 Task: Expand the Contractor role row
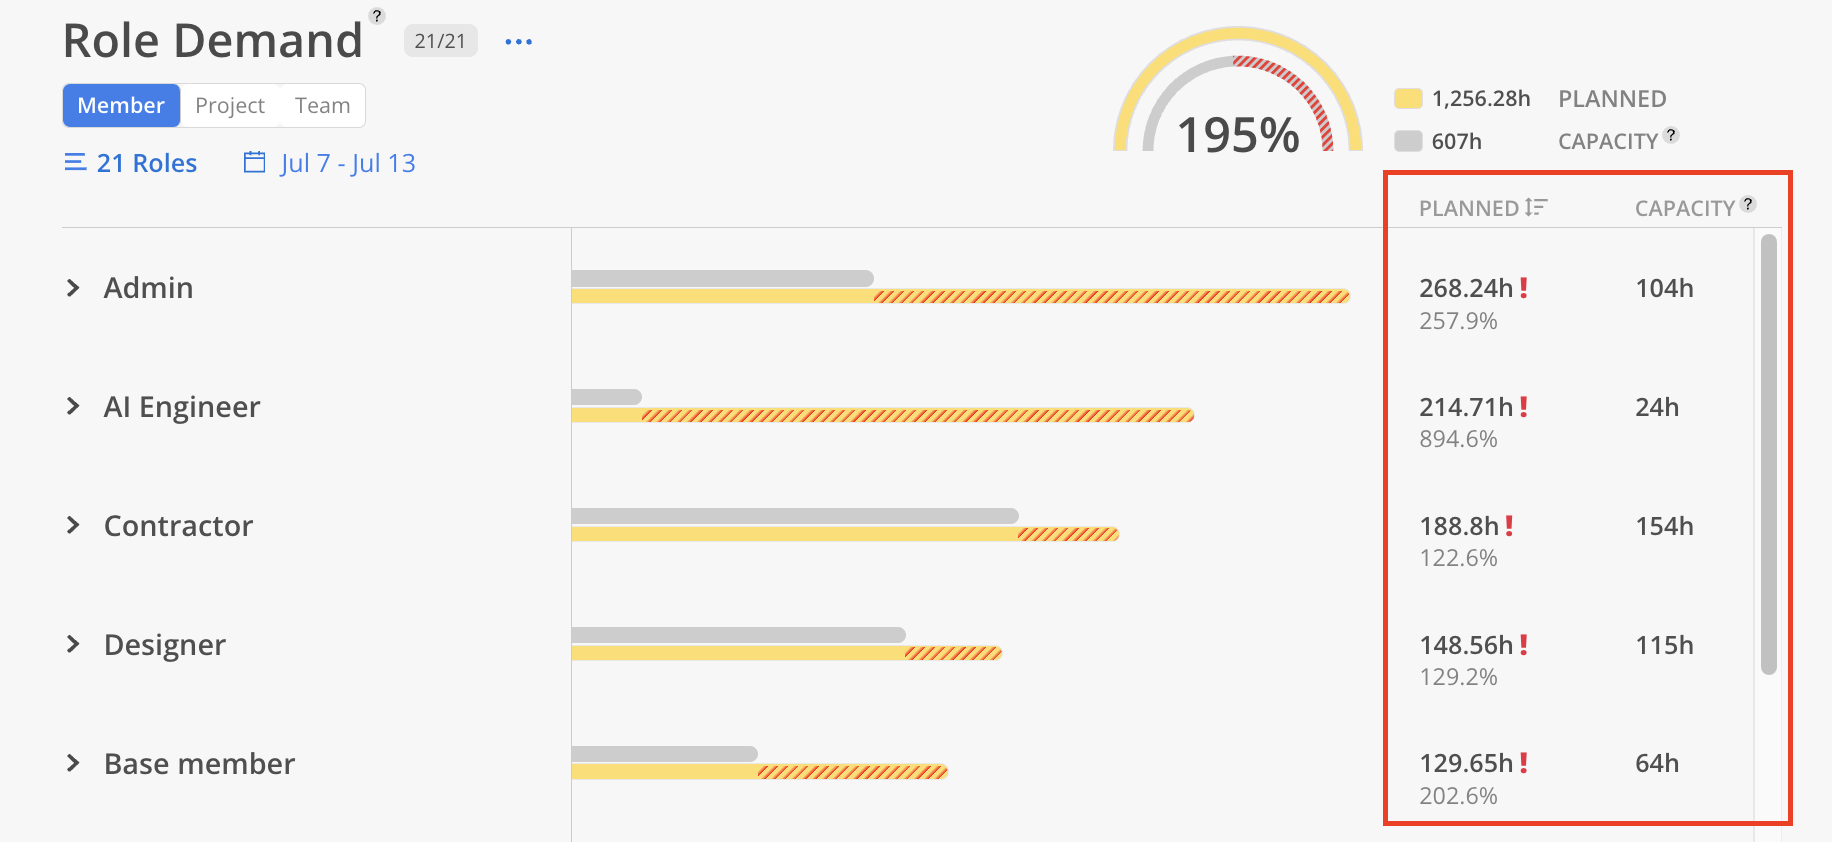pyautogui.click(x=73, y=525)
